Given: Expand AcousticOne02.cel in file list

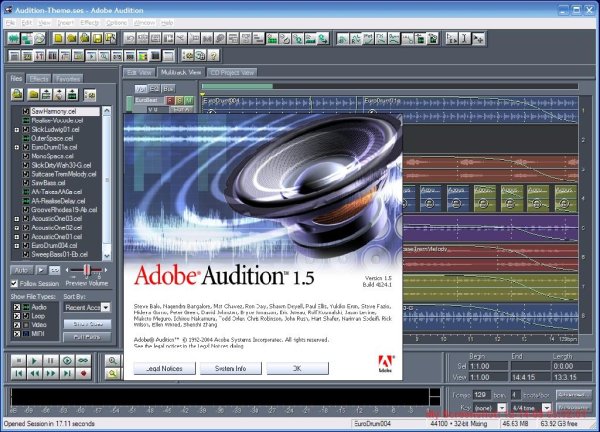Looking at the screenshot, I should [x=16, y=228].
